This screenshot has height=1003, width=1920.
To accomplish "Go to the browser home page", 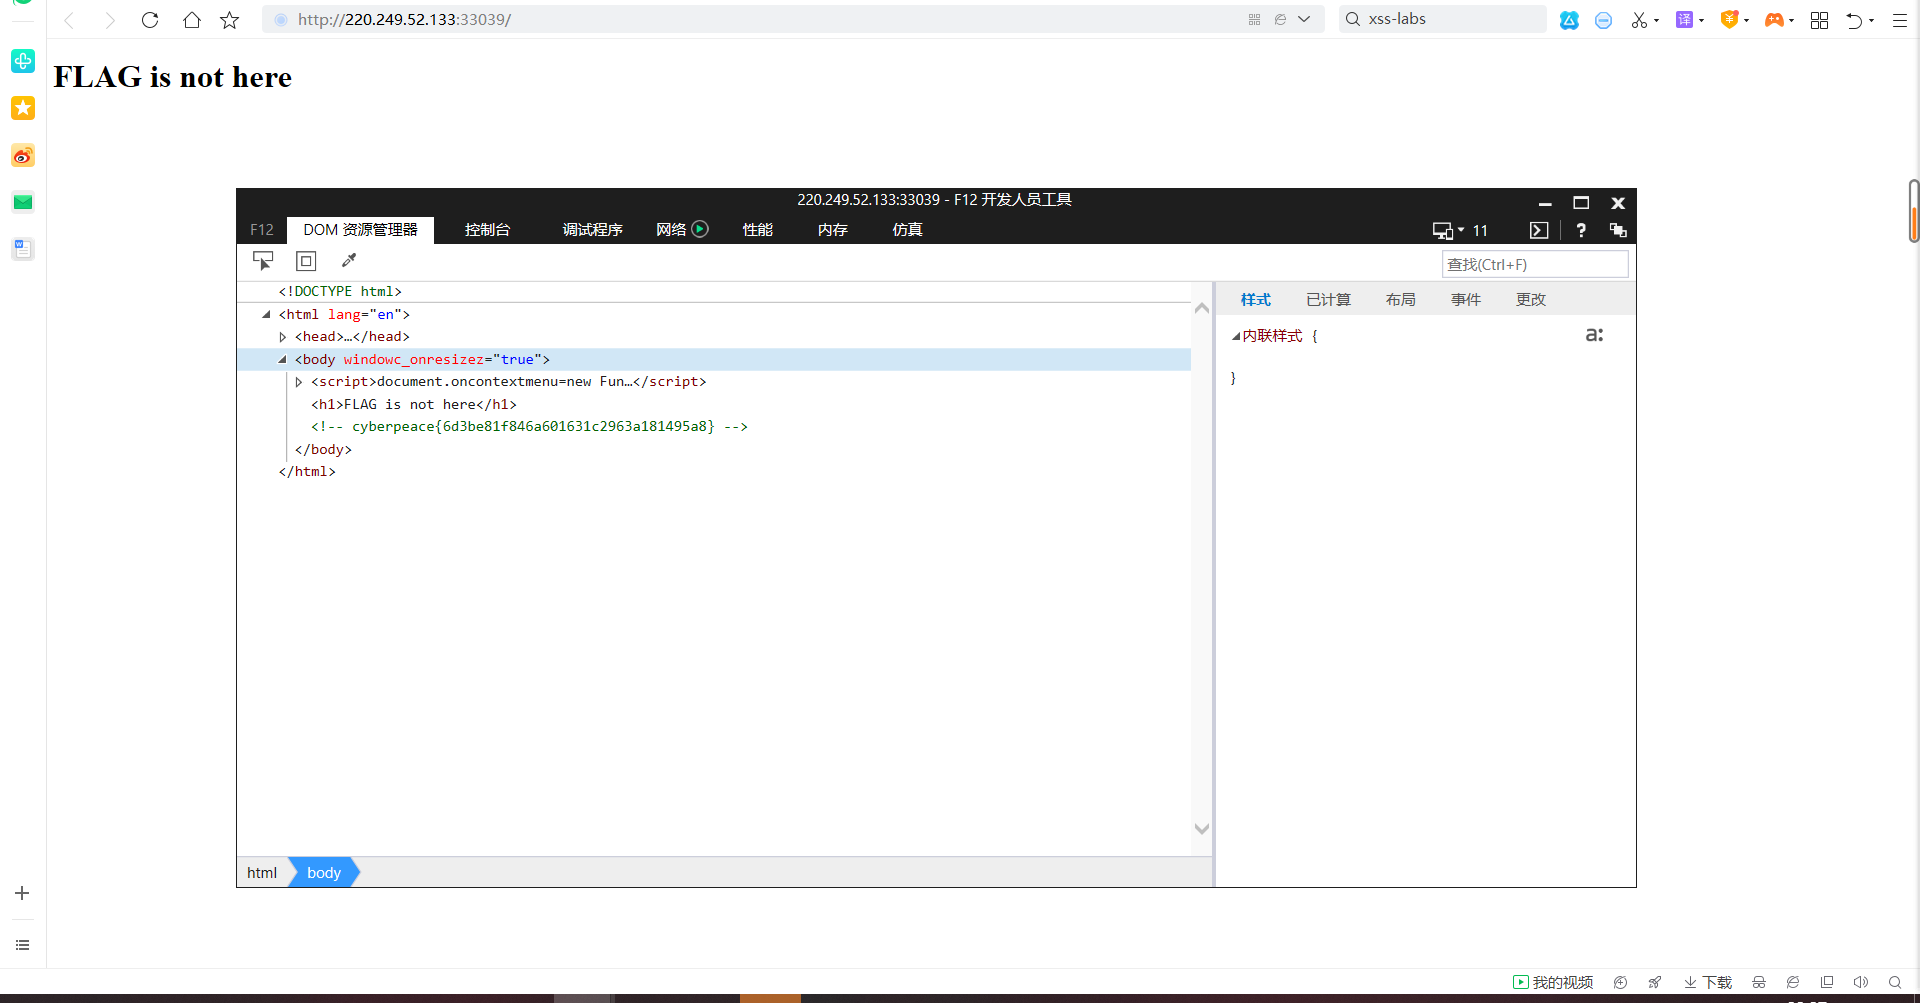I will point(191,20).
